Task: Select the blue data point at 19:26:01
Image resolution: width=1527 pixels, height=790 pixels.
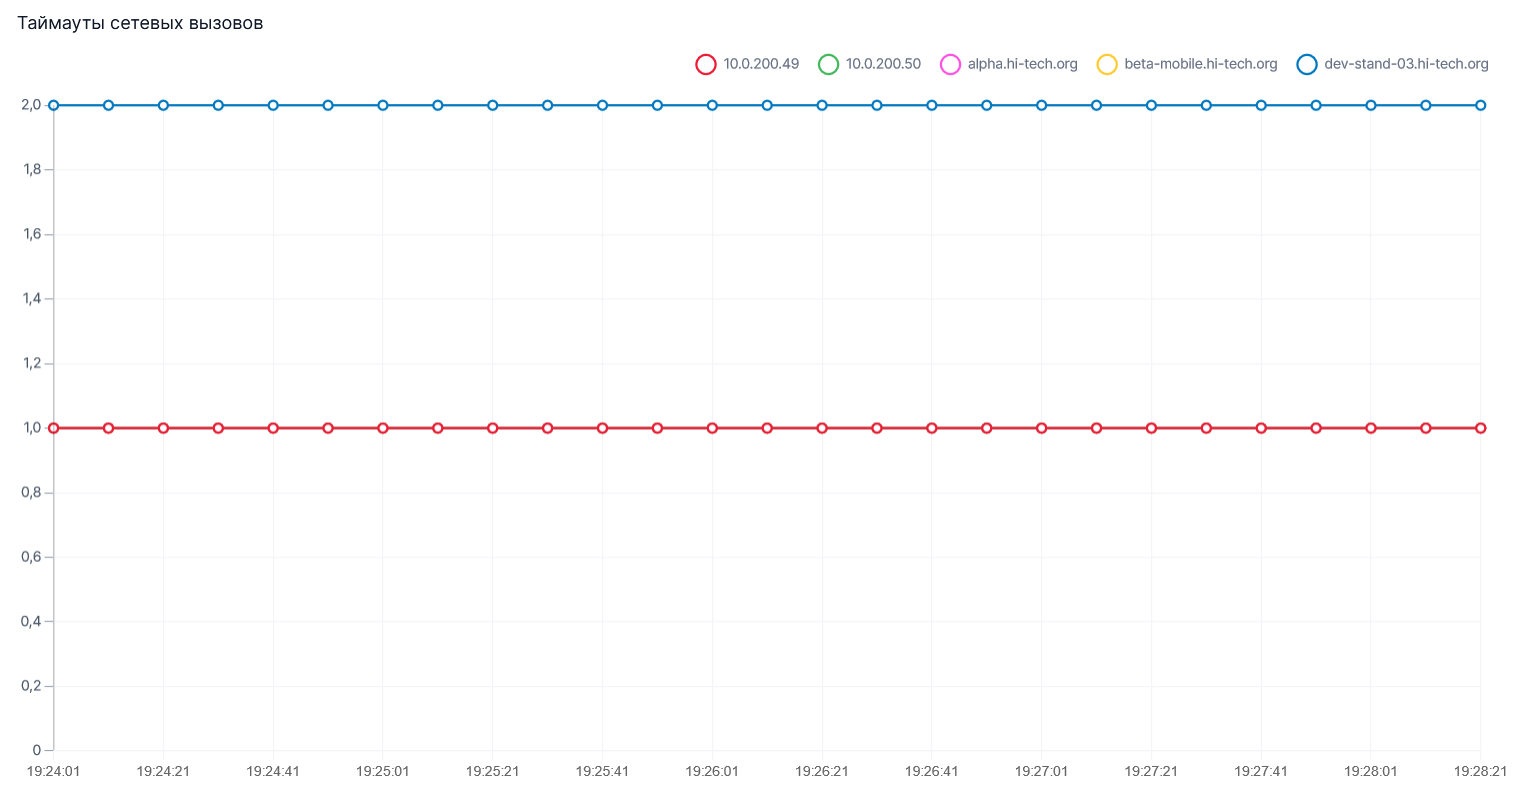Action: pos(712,105)
